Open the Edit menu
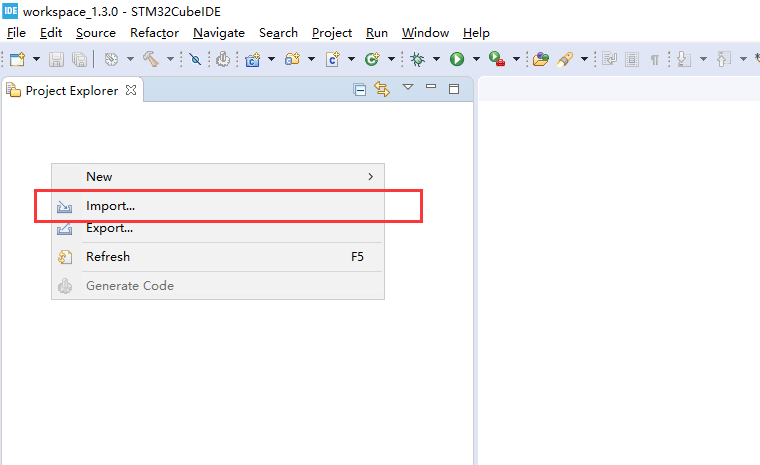 (51, 33)
